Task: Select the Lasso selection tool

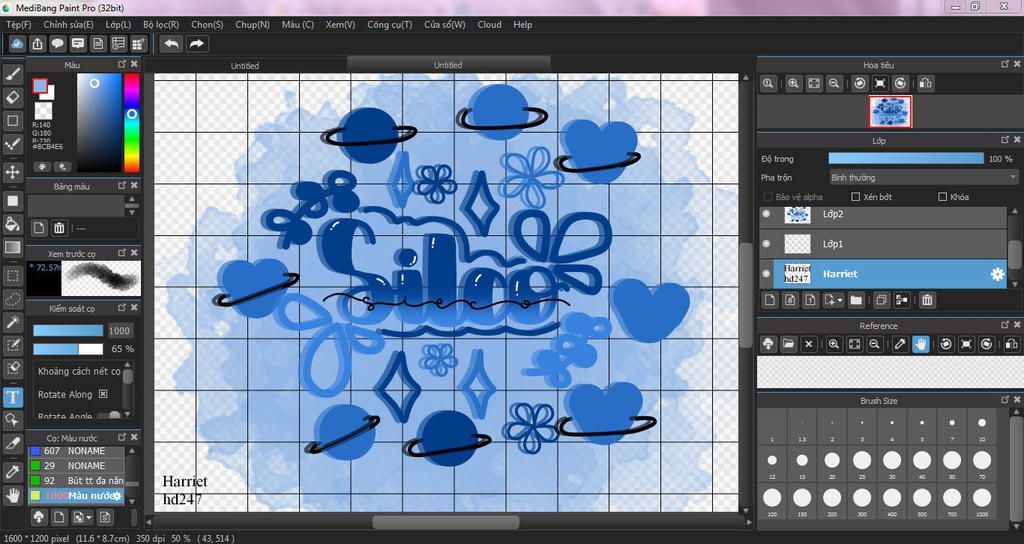Action: [x=12, y=298]
